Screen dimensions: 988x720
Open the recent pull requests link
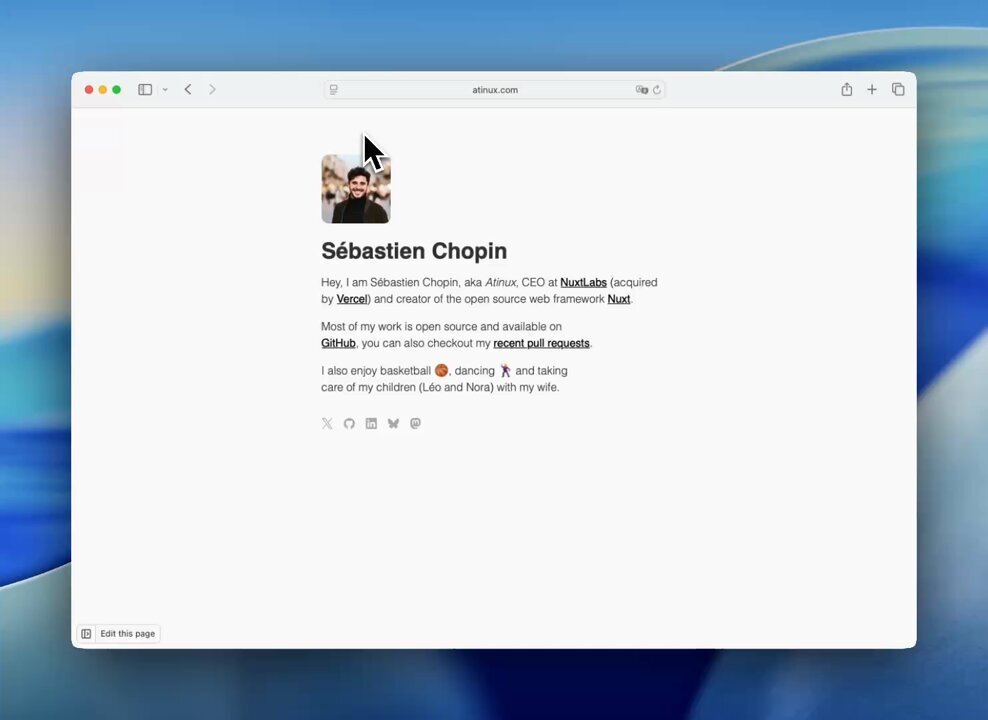tap(541, 344)
